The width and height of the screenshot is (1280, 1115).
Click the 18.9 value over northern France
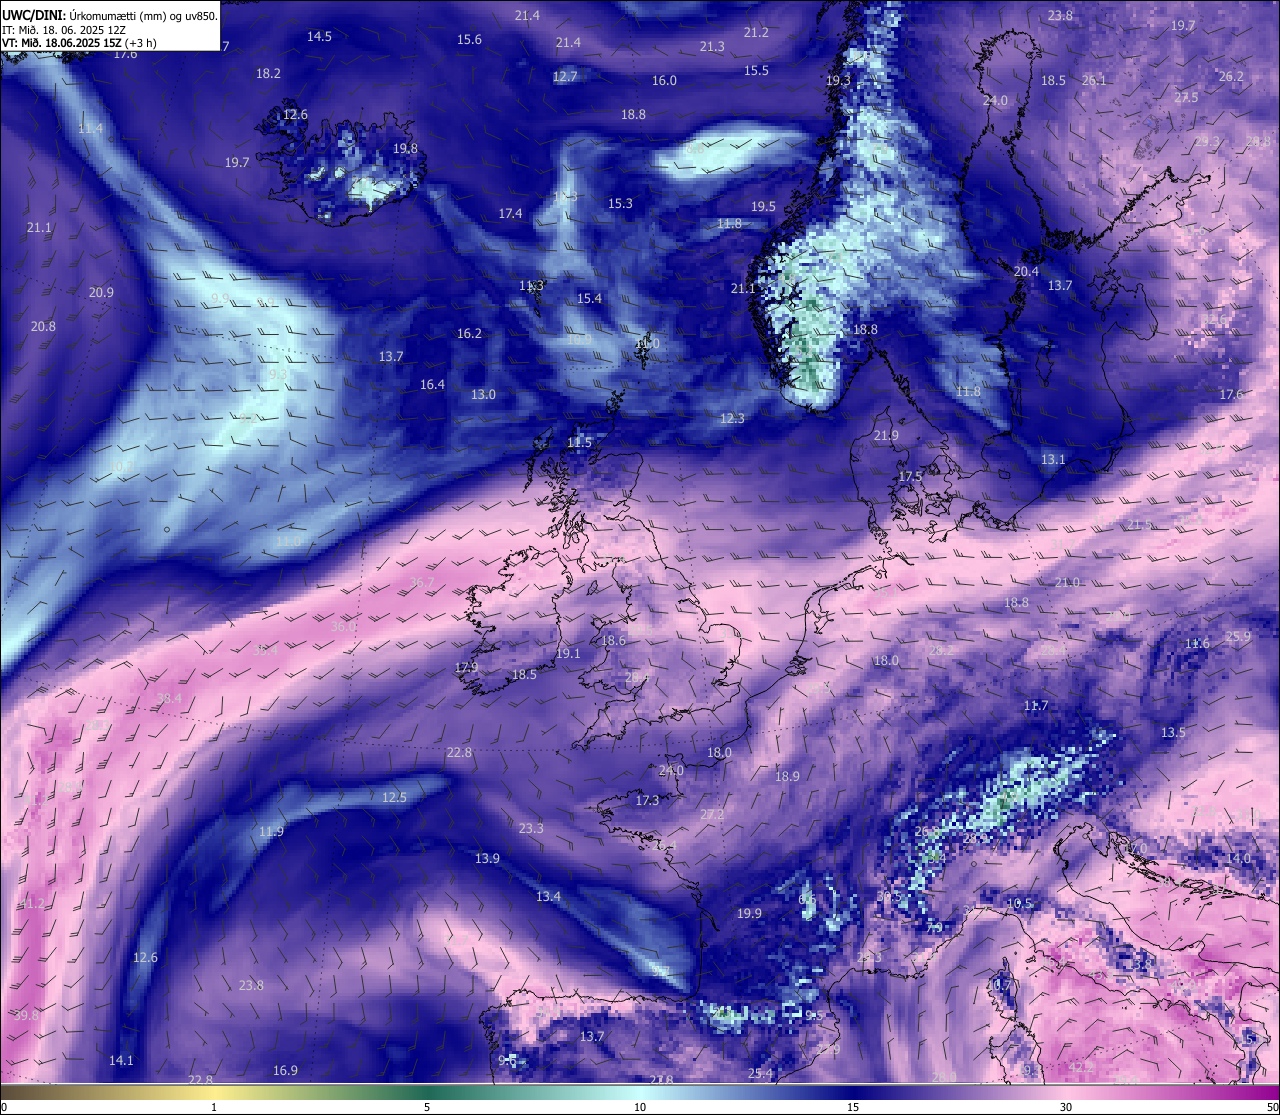(x=787, y=777)
